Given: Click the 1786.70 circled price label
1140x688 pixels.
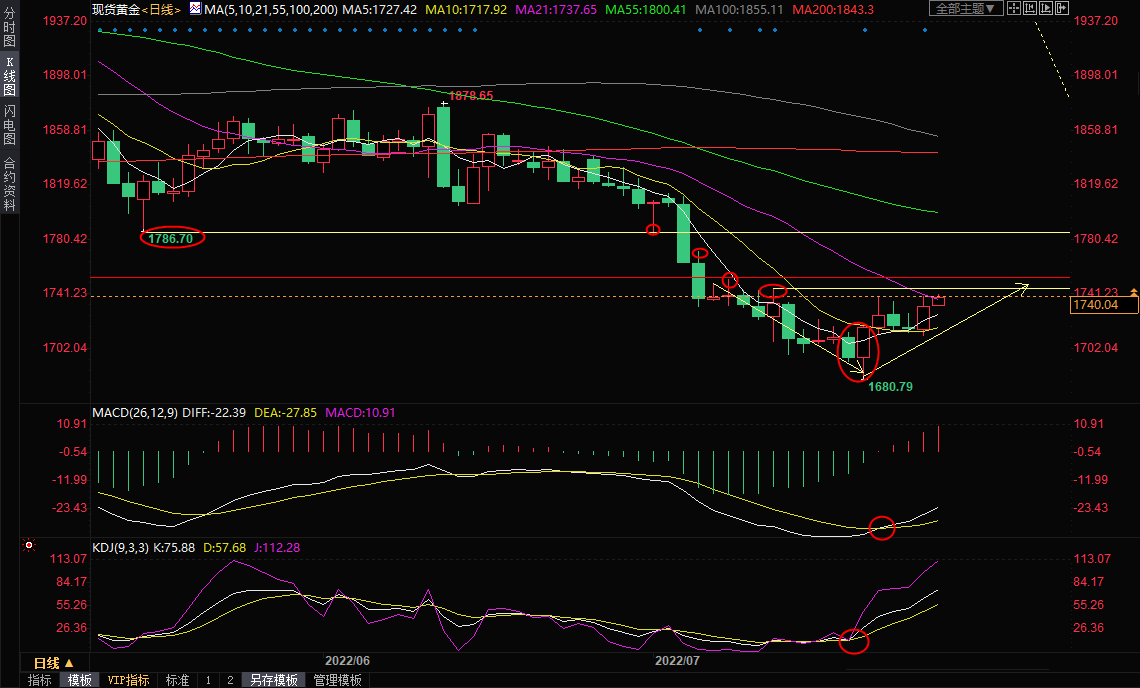Looking at the screenshot, I should pos(172,239).
